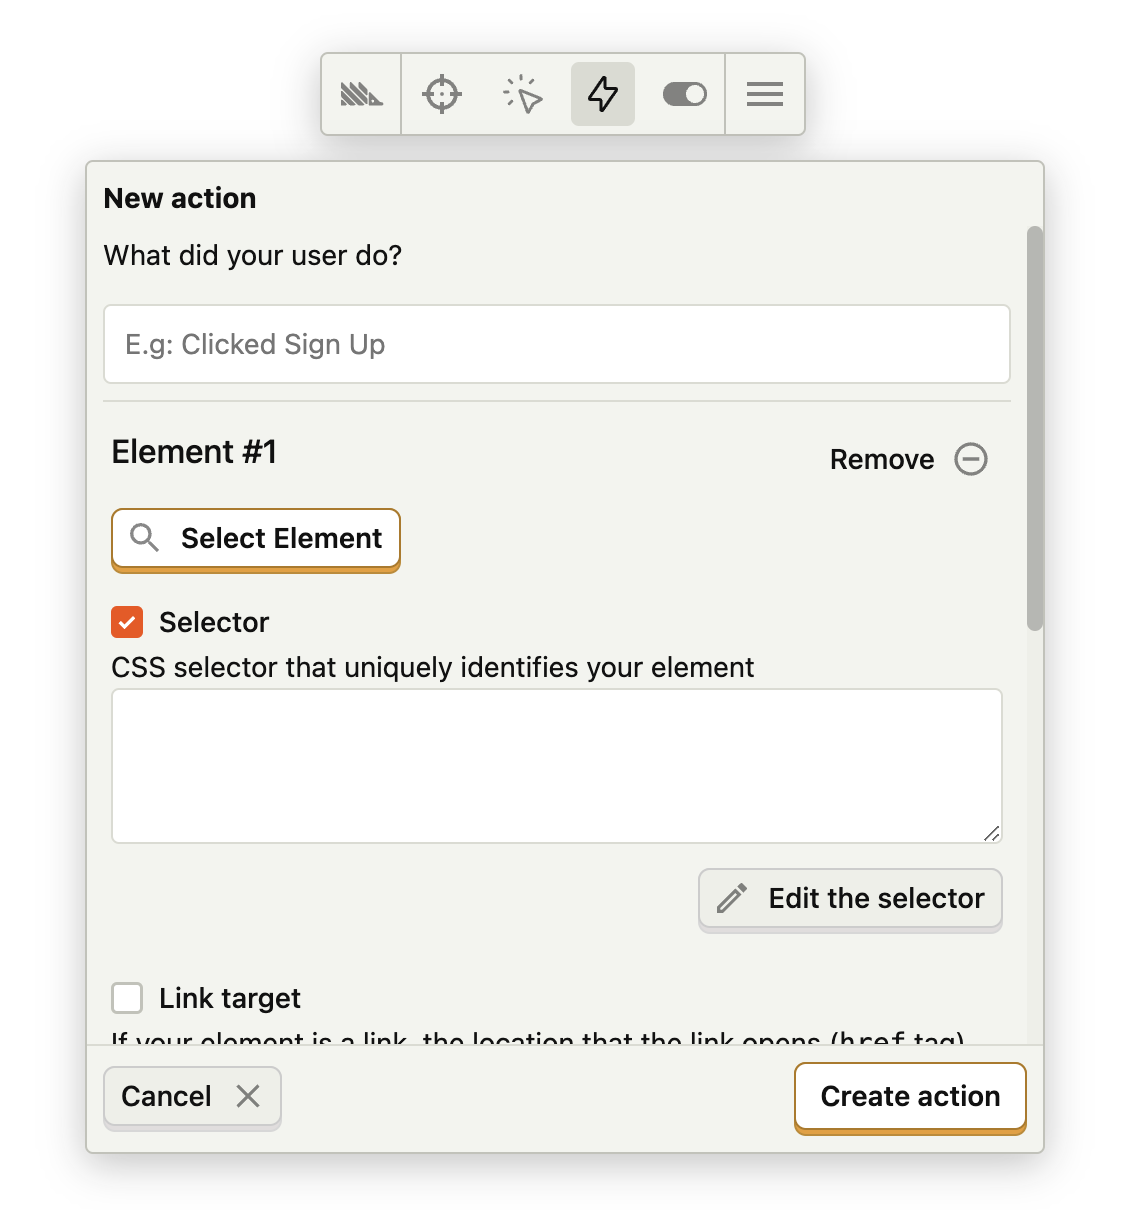The height and width of the screenshot is (1210, 1146).
Task: Enable the Link target checkbox
Action: [x=127, y=998]
